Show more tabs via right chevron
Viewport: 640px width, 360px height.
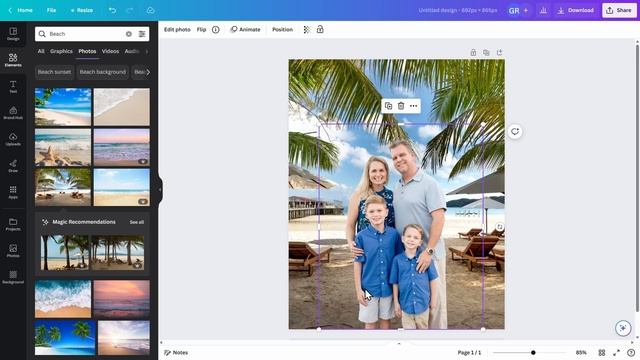[147, 51]
